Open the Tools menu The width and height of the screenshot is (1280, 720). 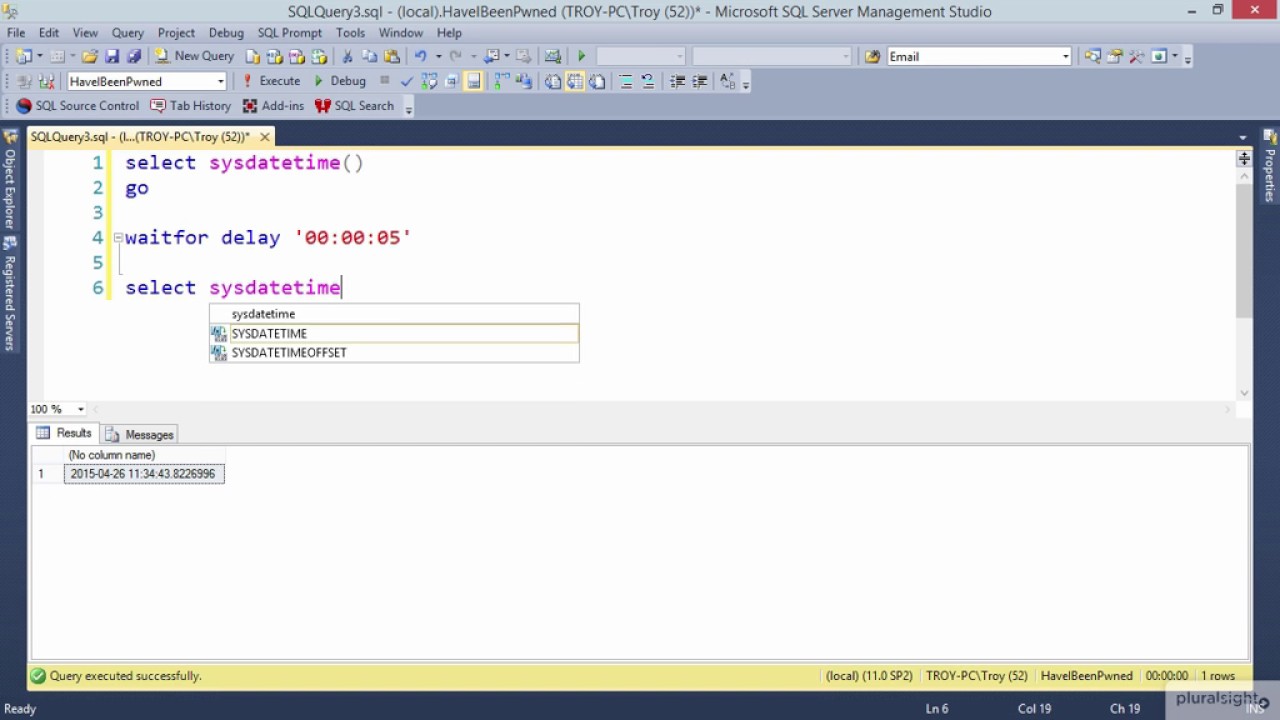point(350,33)
